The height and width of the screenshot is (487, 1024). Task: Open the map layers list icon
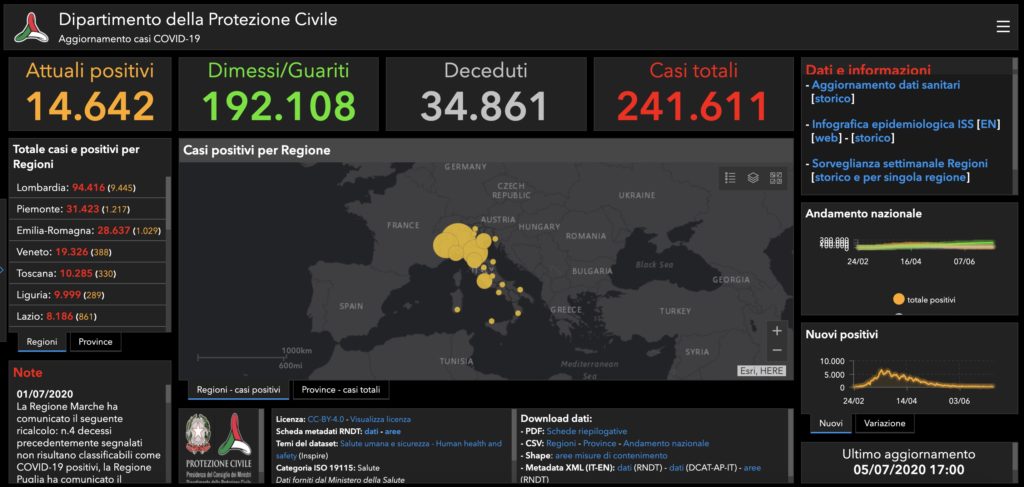click(x=753, y=178)
